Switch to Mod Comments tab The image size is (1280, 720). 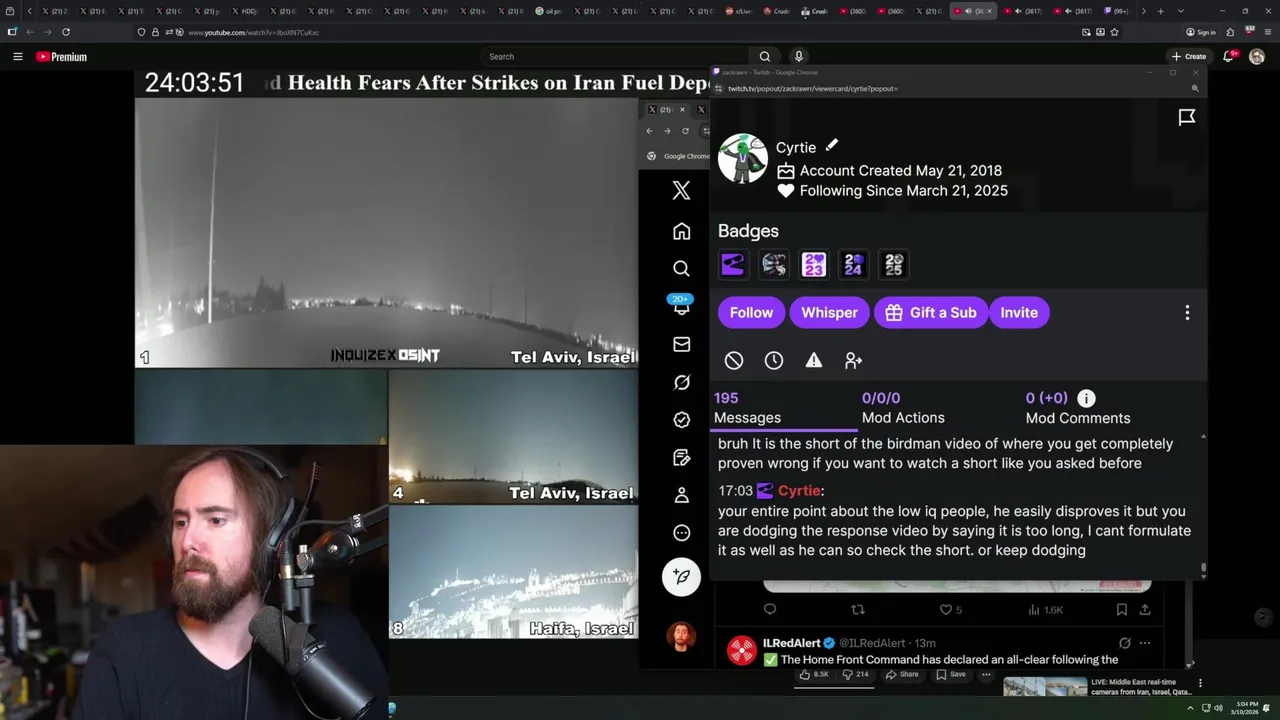click(1078, 408)
